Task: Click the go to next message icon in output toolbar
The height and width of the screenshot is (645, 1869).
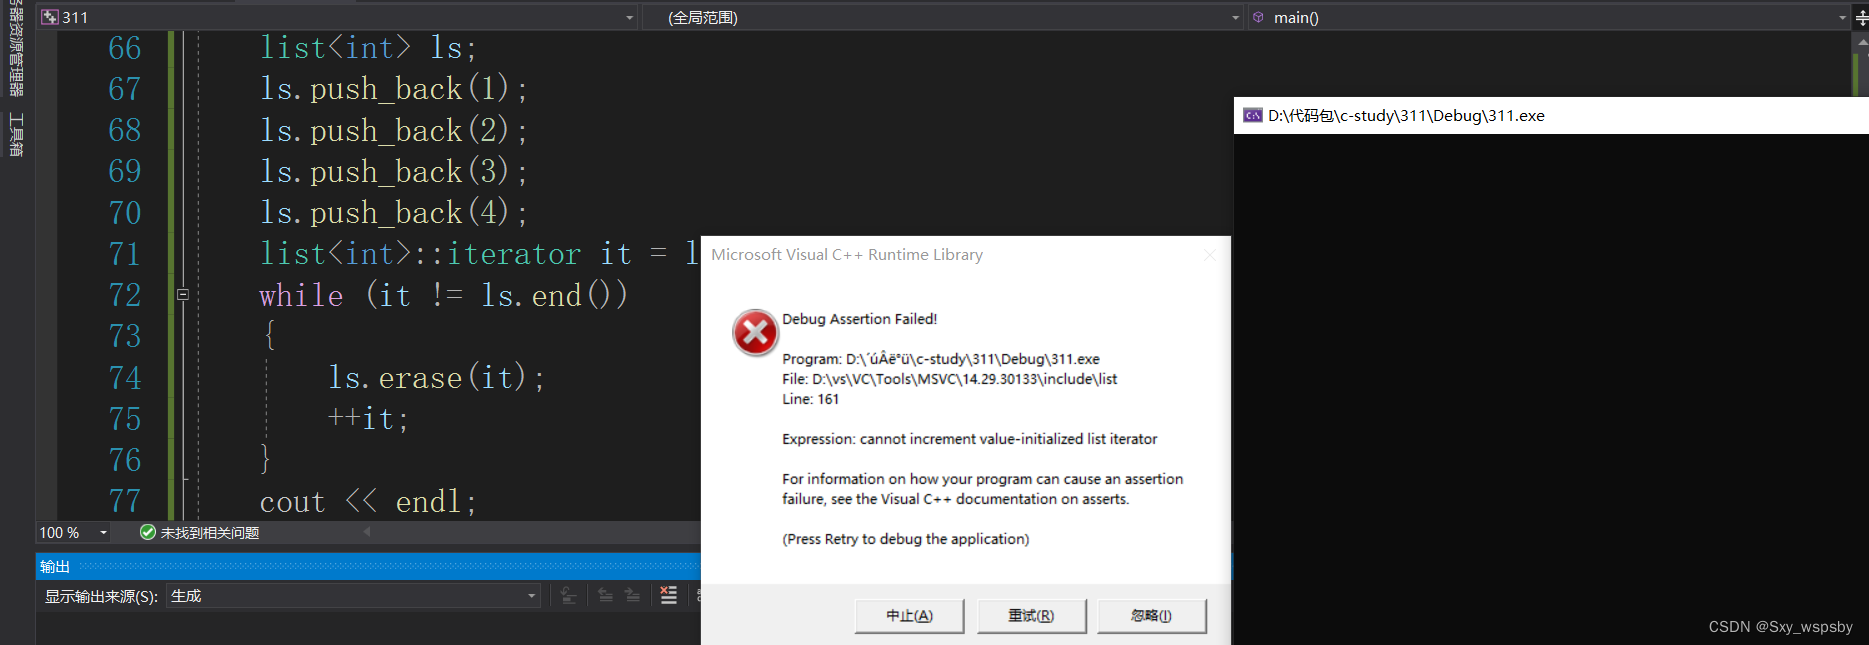Action: pos(632,596)
